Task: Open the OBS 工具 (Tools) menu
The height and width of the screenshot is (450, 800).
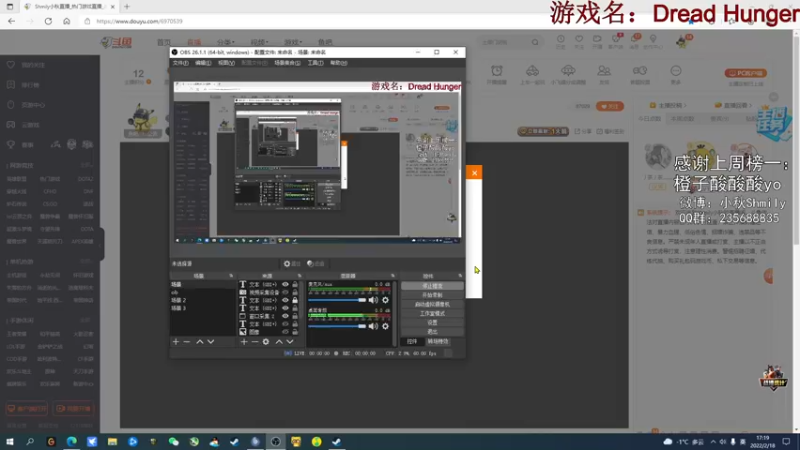Action: tap(315, 63)
